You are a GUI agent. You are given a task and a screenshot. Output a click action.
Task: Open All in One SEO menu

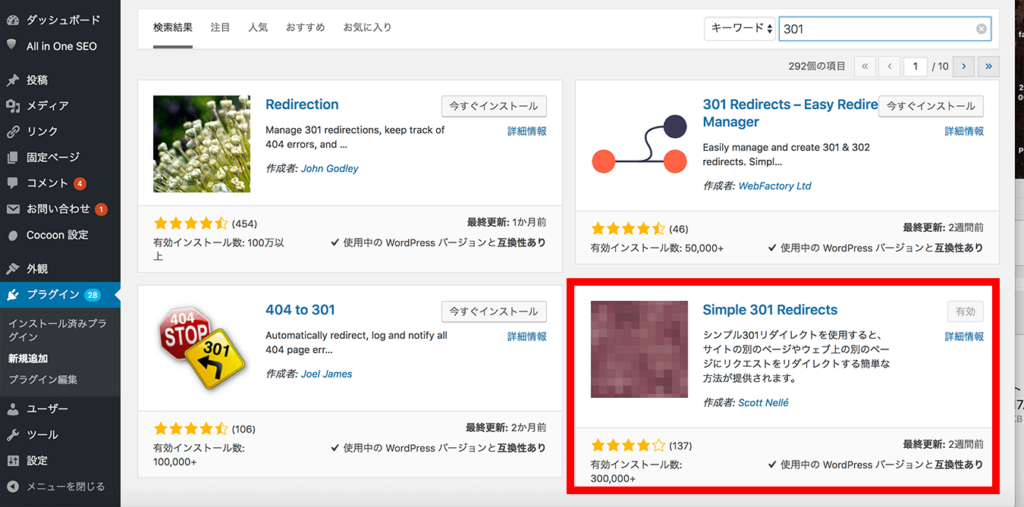(60, 46)
